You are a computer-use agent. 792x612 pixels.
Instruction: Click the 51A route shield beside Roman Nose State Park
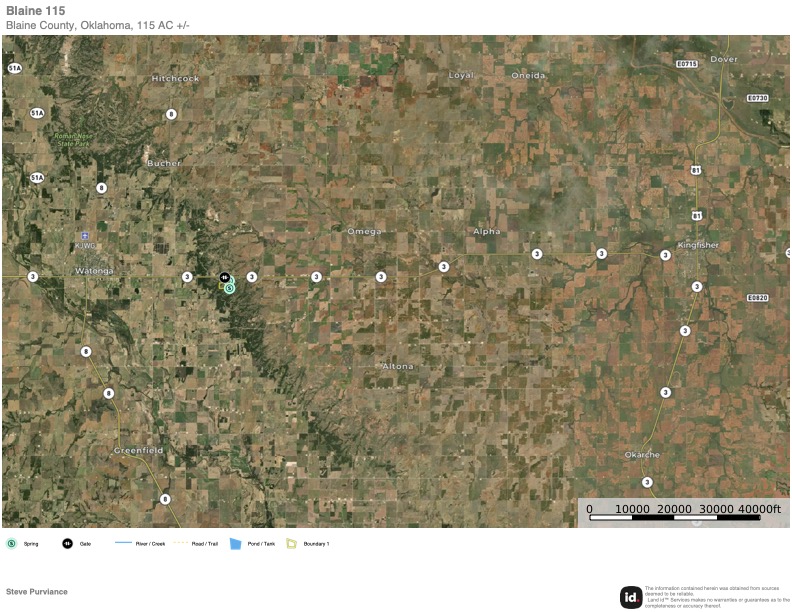[37, 113]
